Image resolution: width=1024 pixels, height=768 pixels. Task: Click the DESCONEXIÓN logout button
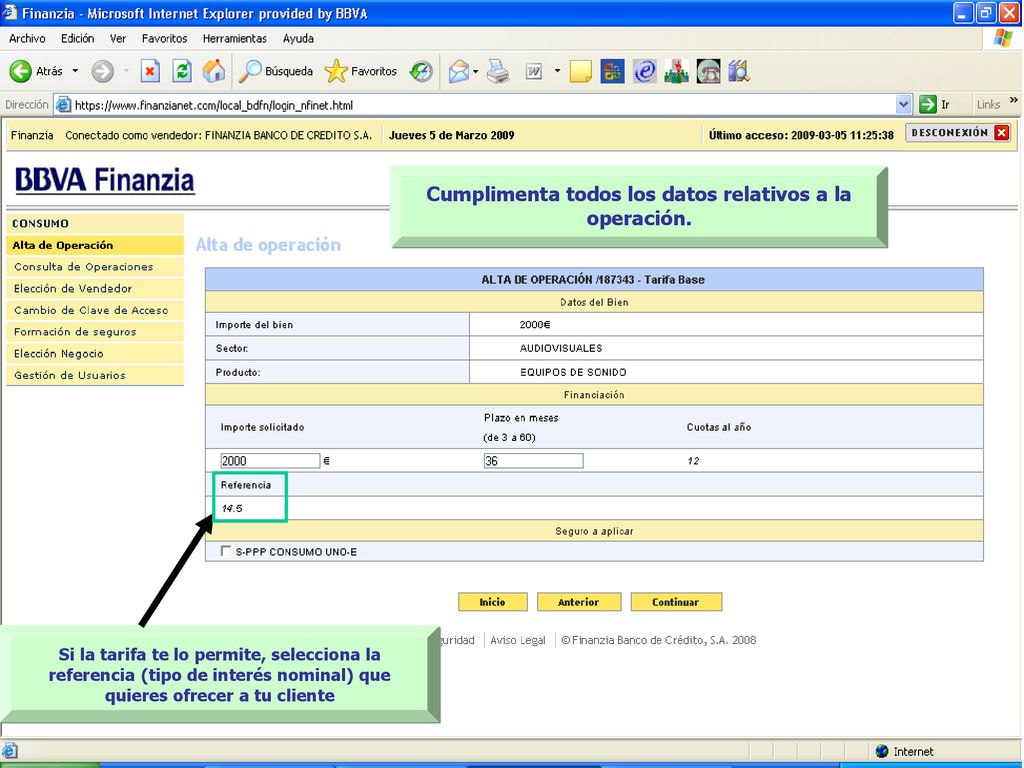[958, 133]
